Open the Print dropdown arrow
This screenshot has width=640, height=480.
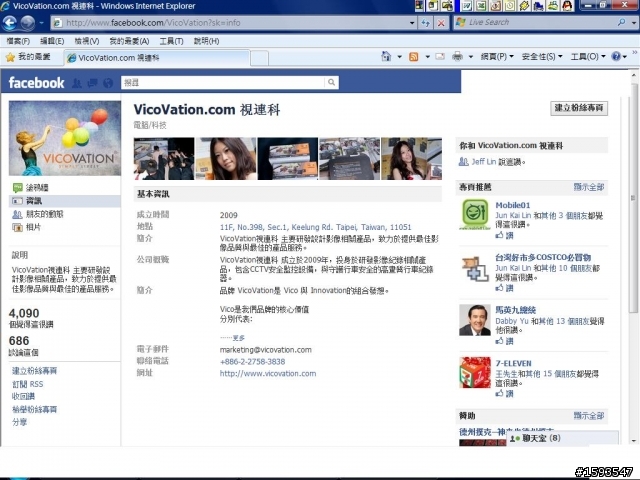click(470, 57)
